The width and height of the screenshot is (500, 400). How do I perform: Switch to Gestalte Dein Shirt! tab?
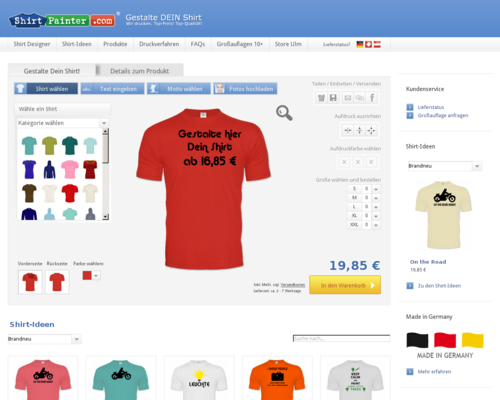pyautogui.click(x=52, y=71)
